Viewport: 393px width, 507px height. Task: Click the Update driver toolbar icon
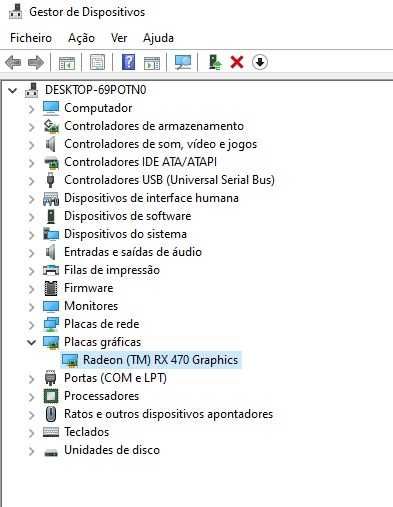tap(215, 62)
